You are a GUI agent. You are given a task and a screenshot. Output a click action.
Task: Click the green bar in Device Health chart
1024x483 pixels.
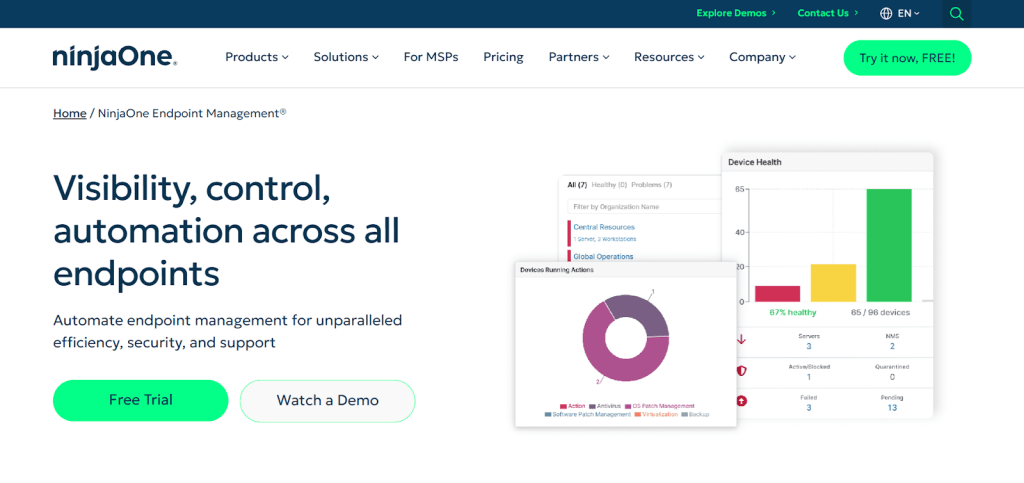coord(888,245)
